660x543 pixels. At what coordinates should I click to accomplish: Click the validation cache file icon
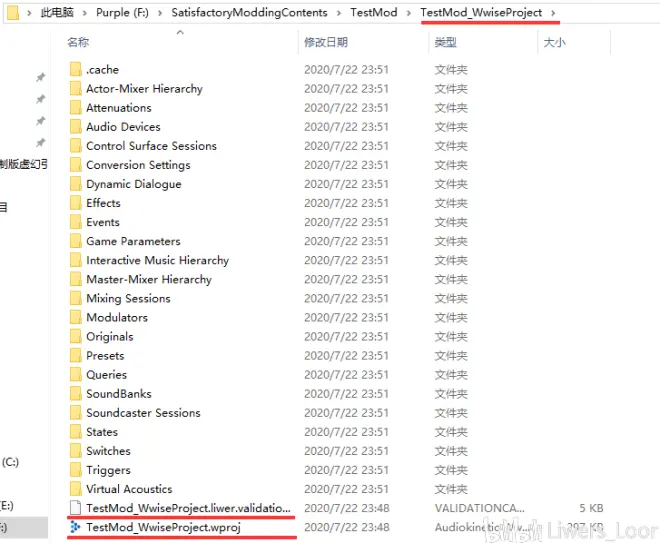point(75,508)
